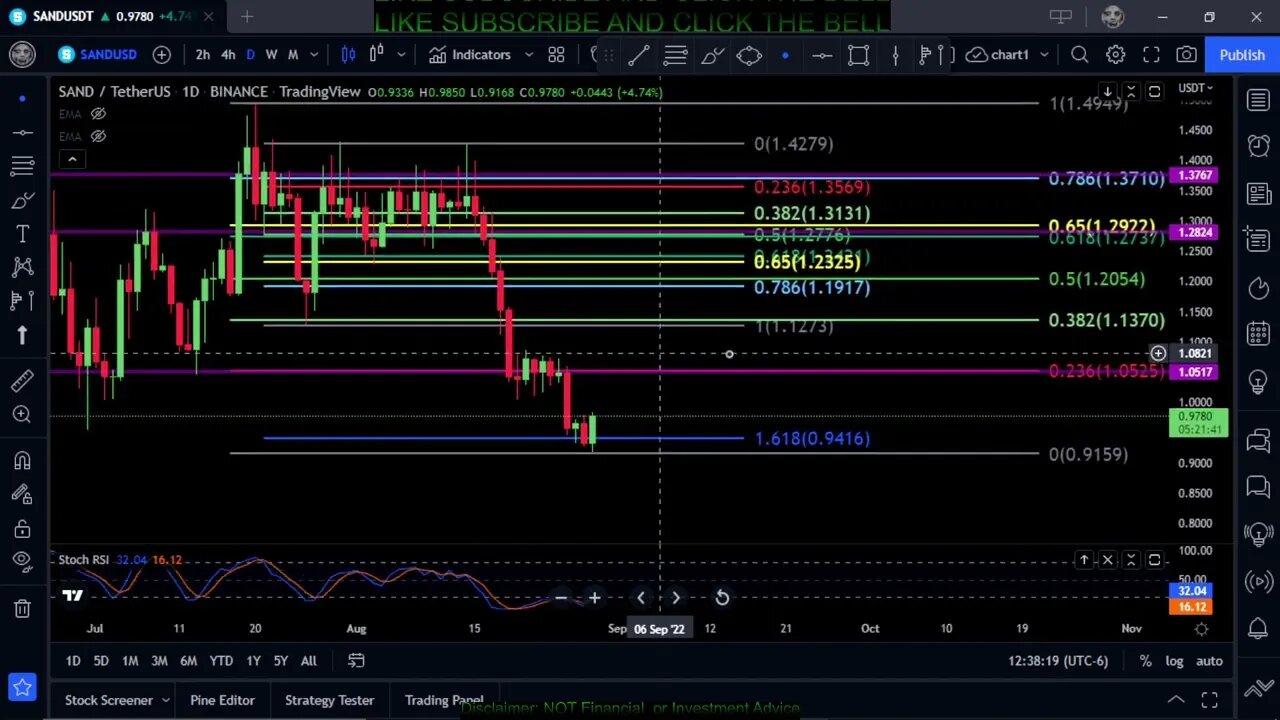The width and height of the screenshot is (1280, 720).
Task: Expand the chart1 layout dropdown arrow
Action: click(x=1044, y=55)
